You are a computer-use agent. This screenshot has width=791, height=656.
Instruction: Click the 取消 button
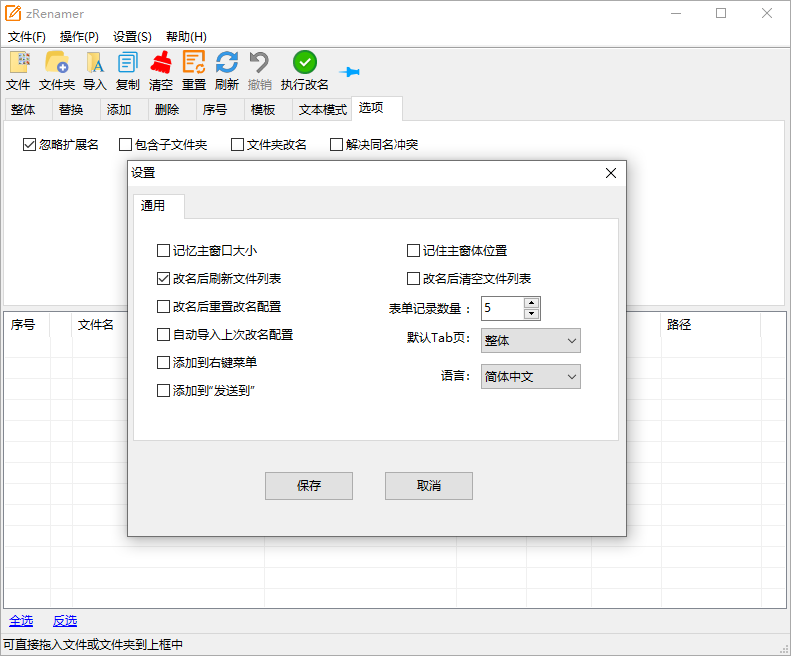429,486
